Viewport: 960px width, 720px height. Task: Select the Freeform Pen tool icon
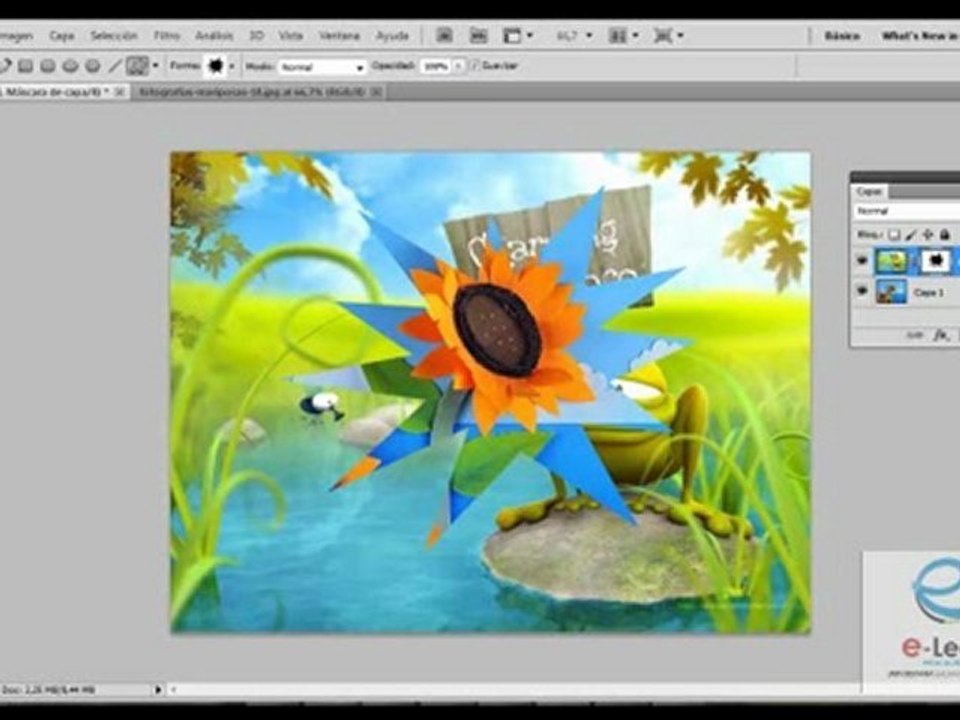point(5,66)
